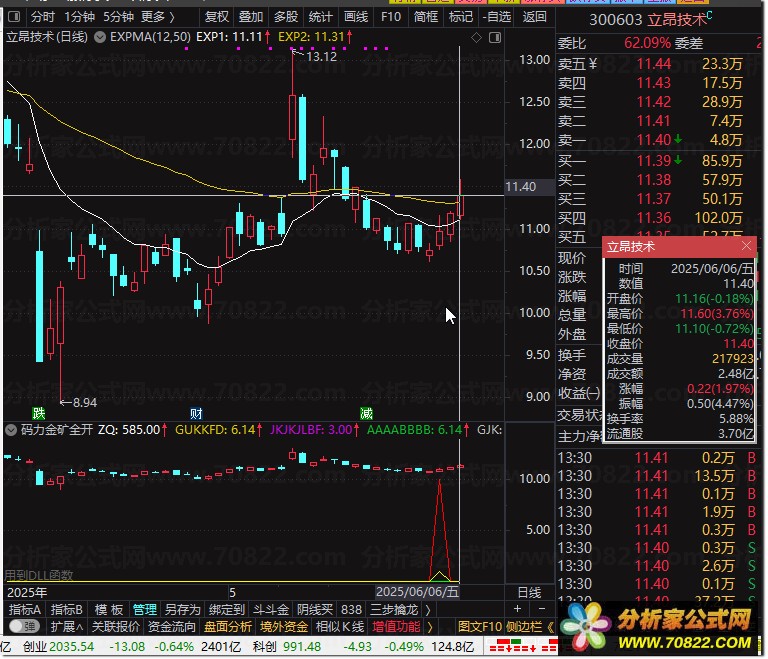The width and height of the screenshot is (768, 659).
Task: Select the 指标B tab
Action: (x=66, y=610)
